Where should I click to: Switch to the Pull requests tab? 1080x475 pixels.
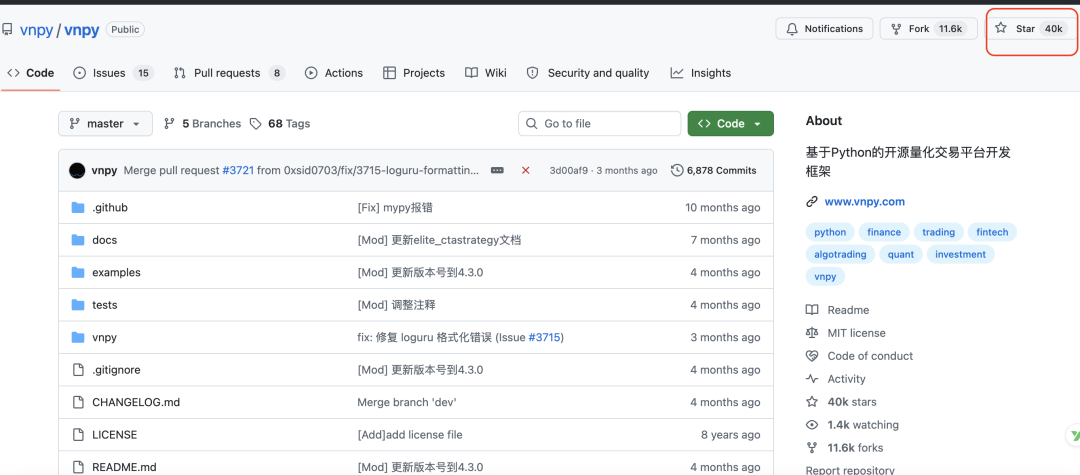pyautogui.click(x=229, y=73)
